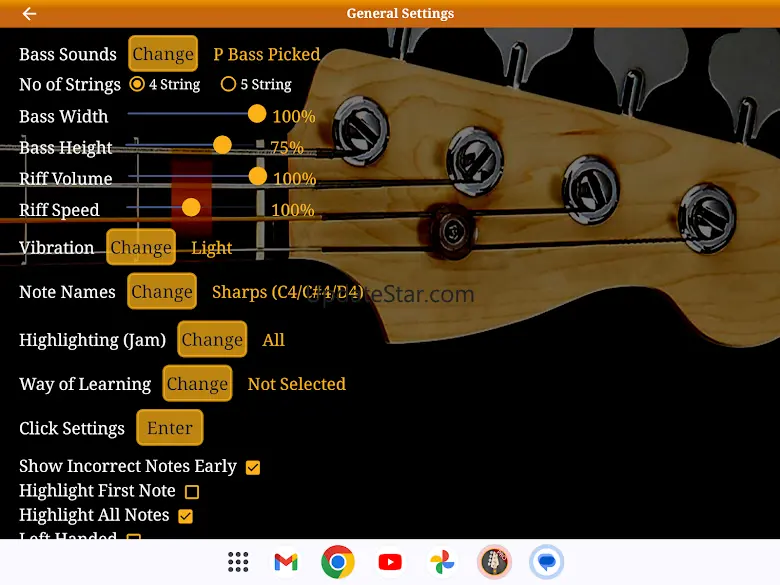Click the Bass Width 100% value
The width and height of the screenshot is (780, 585).
pos(294,116)
